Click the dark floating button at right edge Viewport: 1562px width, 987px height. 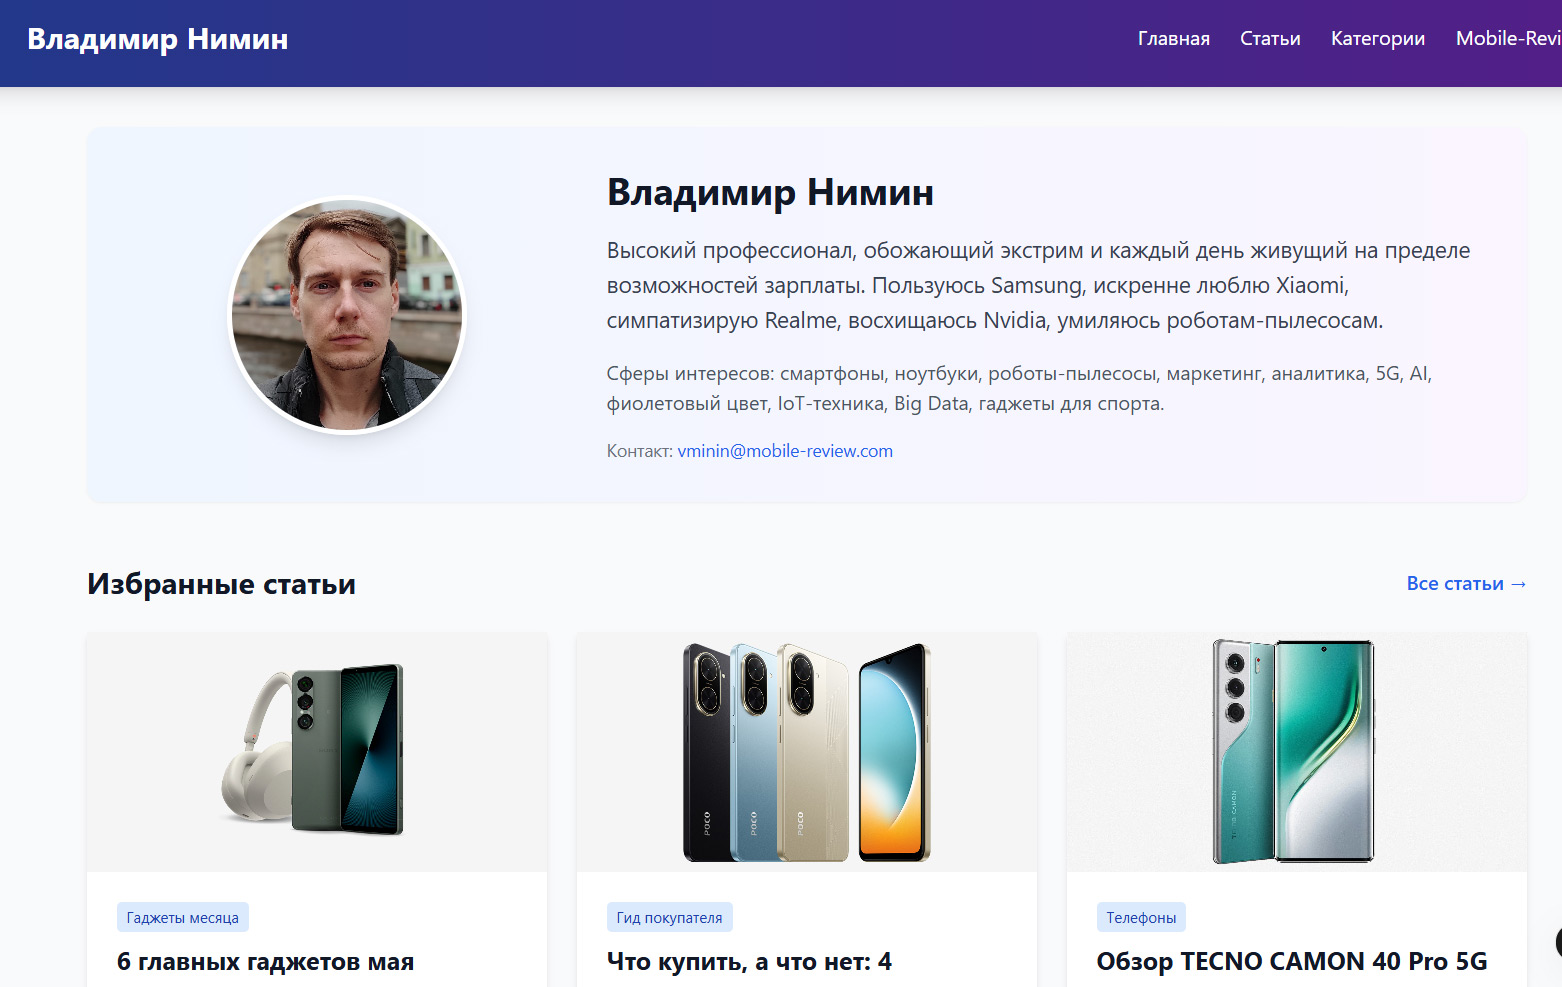[x=1557, y=942]
